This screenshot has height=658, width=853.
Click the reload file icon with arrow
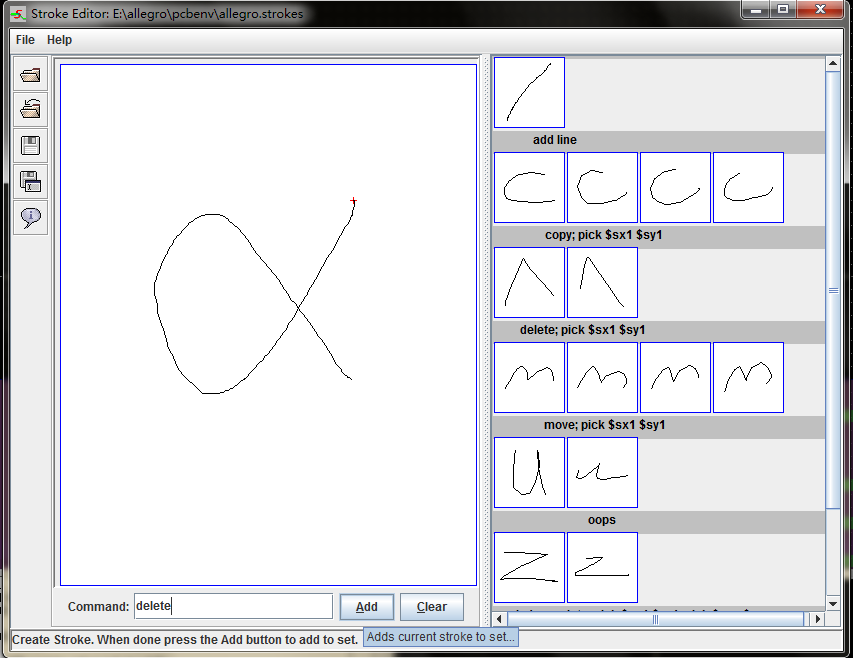tap(30, 110)
